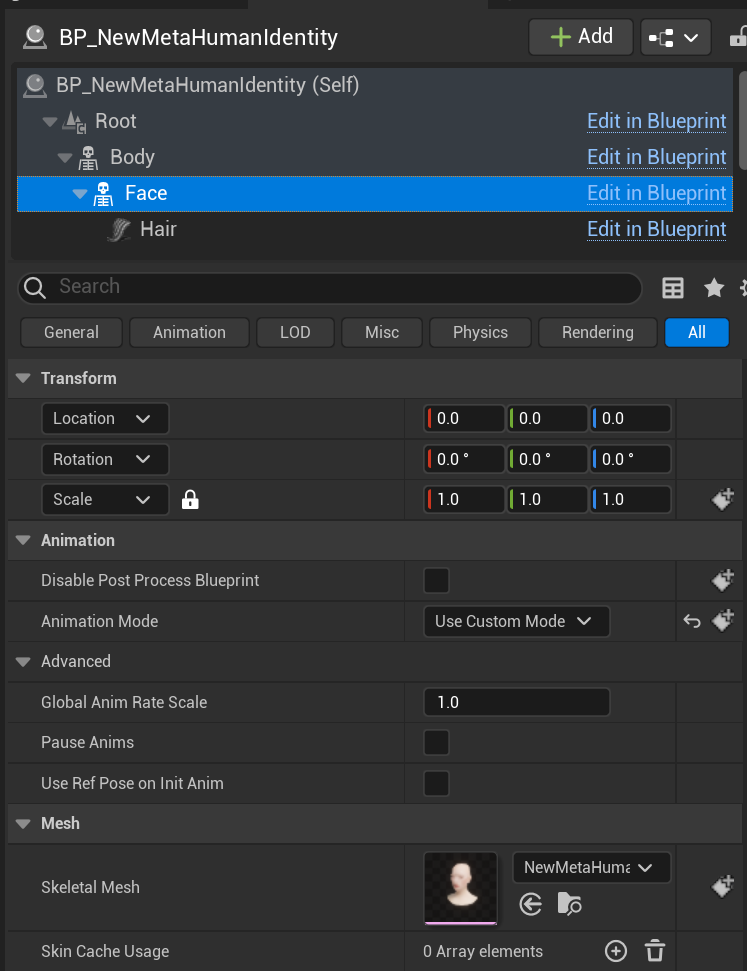Screen dimensions: 747x971
Task: Click Scale X value field
Action: [x=464, y=500]
